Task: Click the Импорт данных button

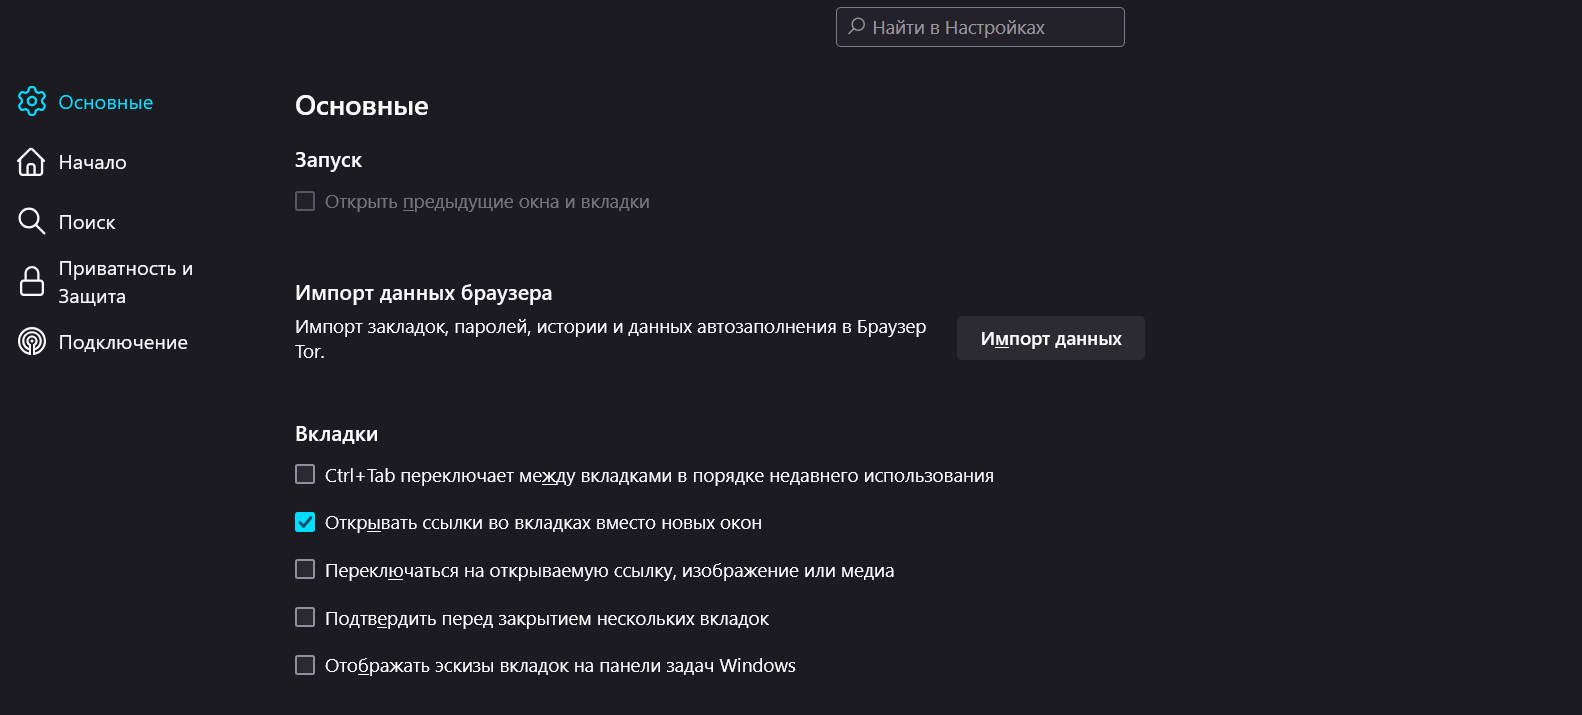Action: tap(1051, 338)
